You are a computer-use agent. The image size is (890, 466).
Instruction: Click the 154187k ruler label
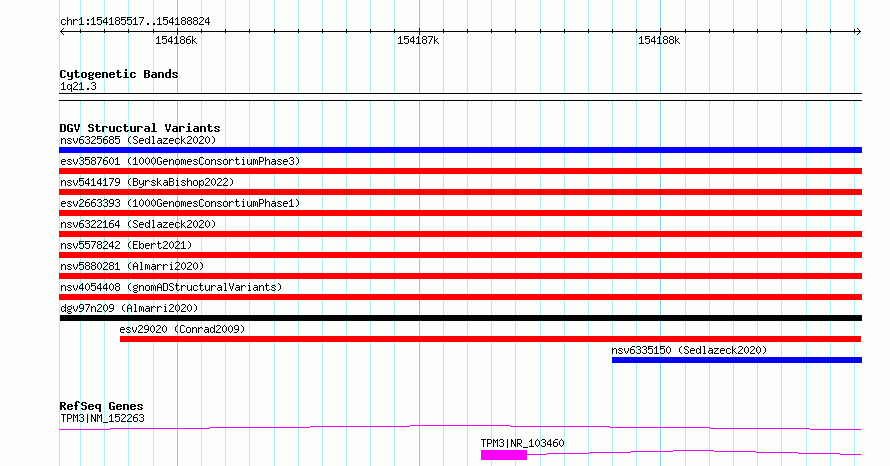point(418,40)
